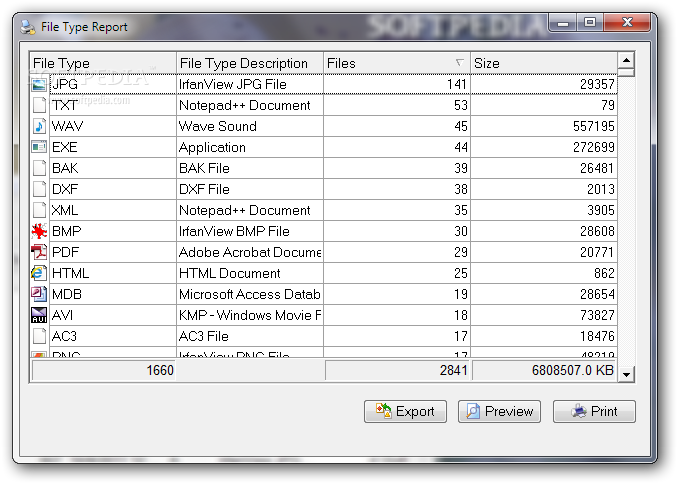Screen dimensions: 678x484
Task: Click the total files count 2841
Action: pos(454,370)
